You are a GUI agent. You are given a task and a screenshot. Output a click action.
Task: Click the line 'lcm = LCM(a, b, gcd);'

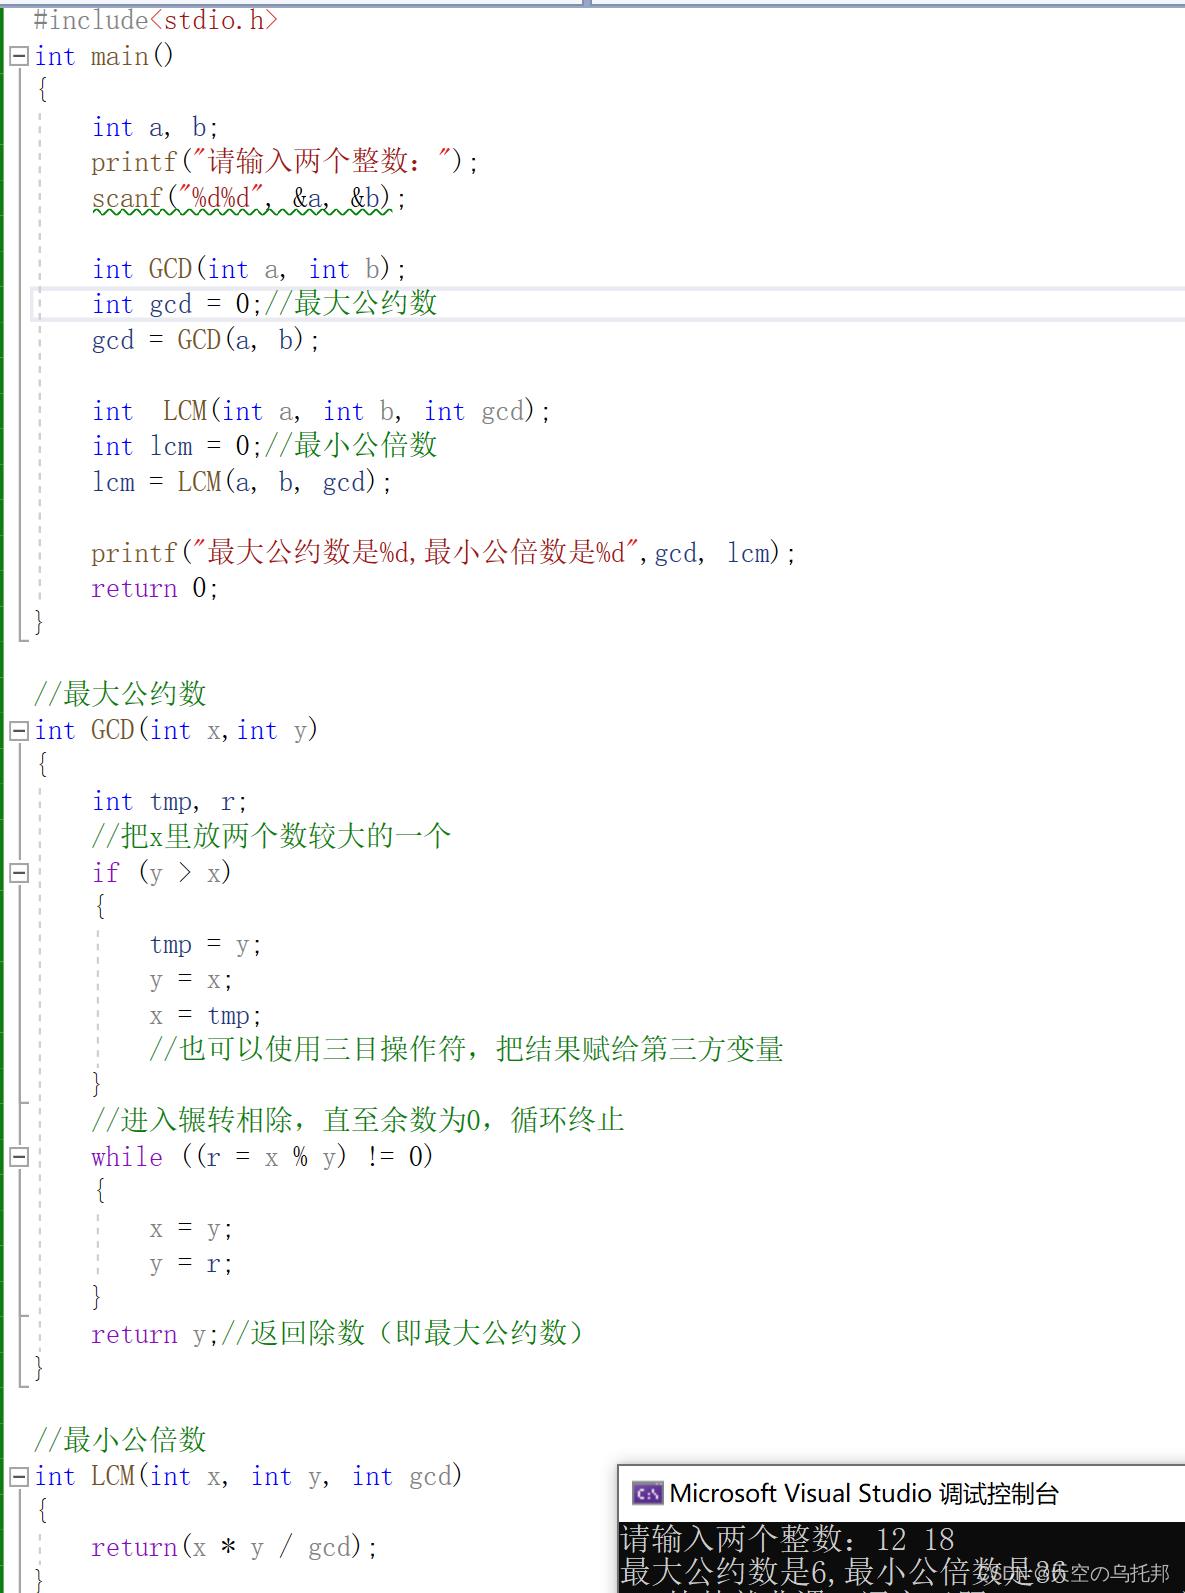pyautogui.click(x=242, y=483)
